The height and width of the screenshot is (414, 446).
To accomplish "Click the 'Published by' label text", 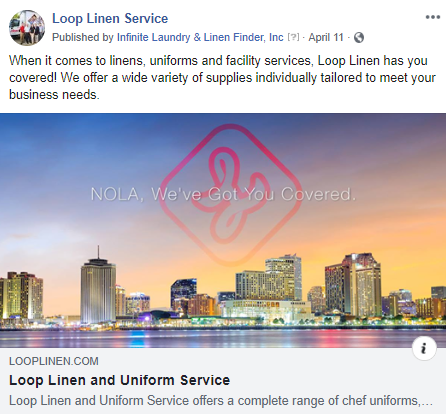I will 83,37.
